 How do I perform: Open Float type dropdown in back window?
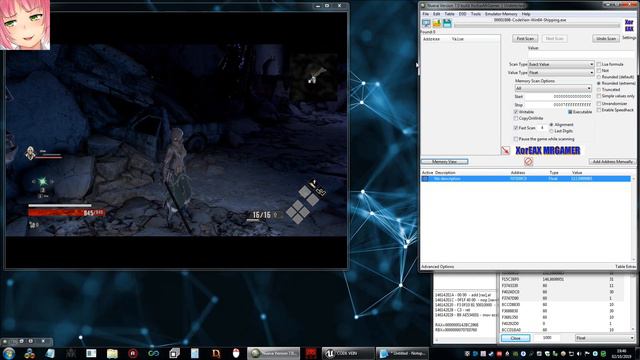click(x=604, y=338)
